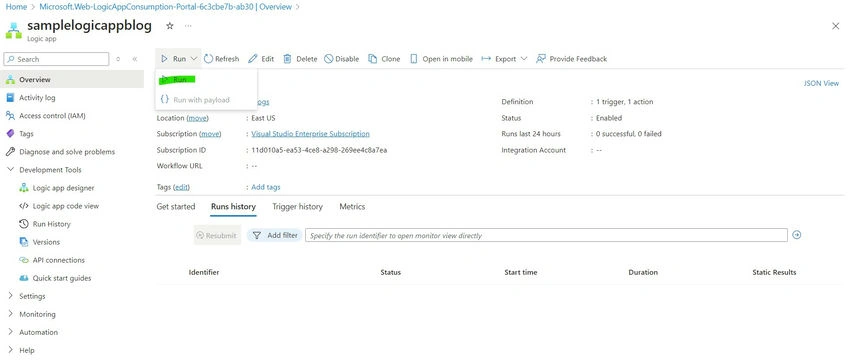Viewport: 850px width, 360px height.
Task: Click the Add tags link
Action: pyautogui.click(x=266, y=187)
